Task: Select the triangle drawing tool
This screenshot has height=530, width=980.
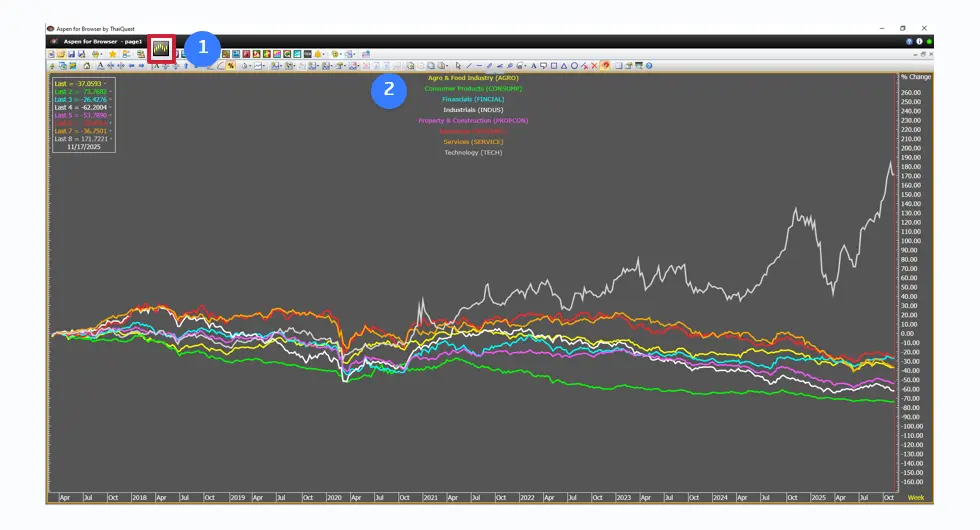Action: pyautogui.click(x=564, y=66)
